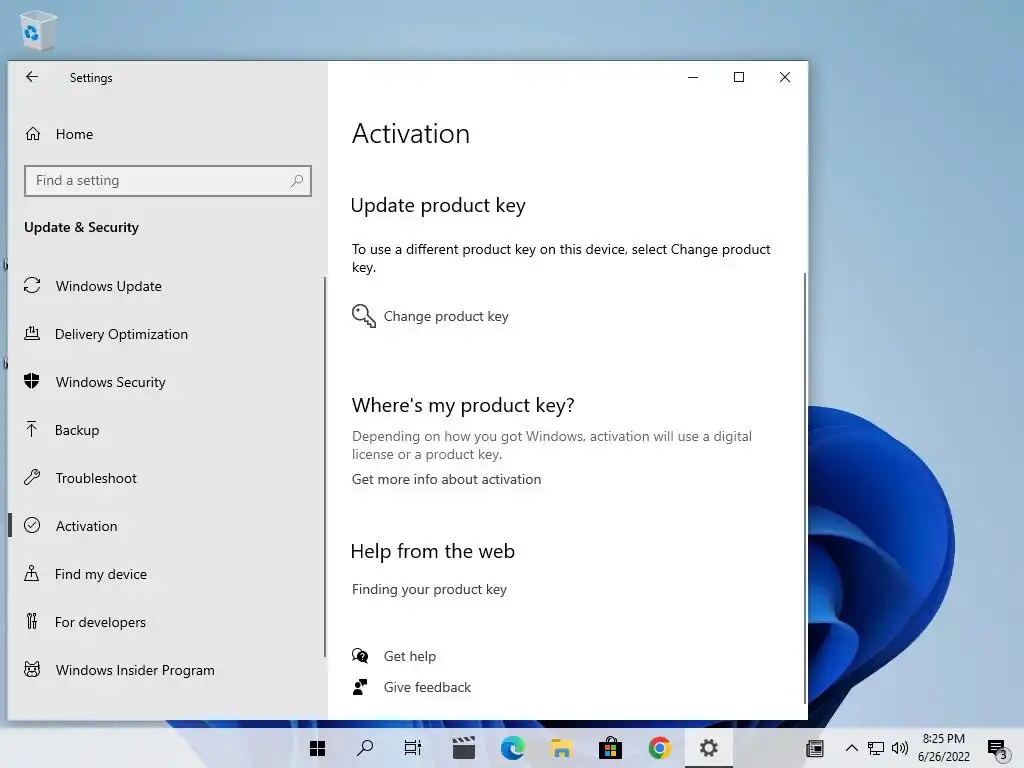This screenshot has height=768, width=1024.
Task: Click the key icon beside Change product key
Action: click(x=364, y=316)
